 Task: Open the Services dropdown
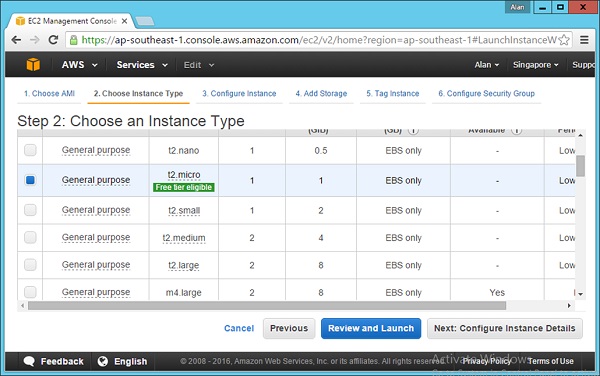pos(142,65)
